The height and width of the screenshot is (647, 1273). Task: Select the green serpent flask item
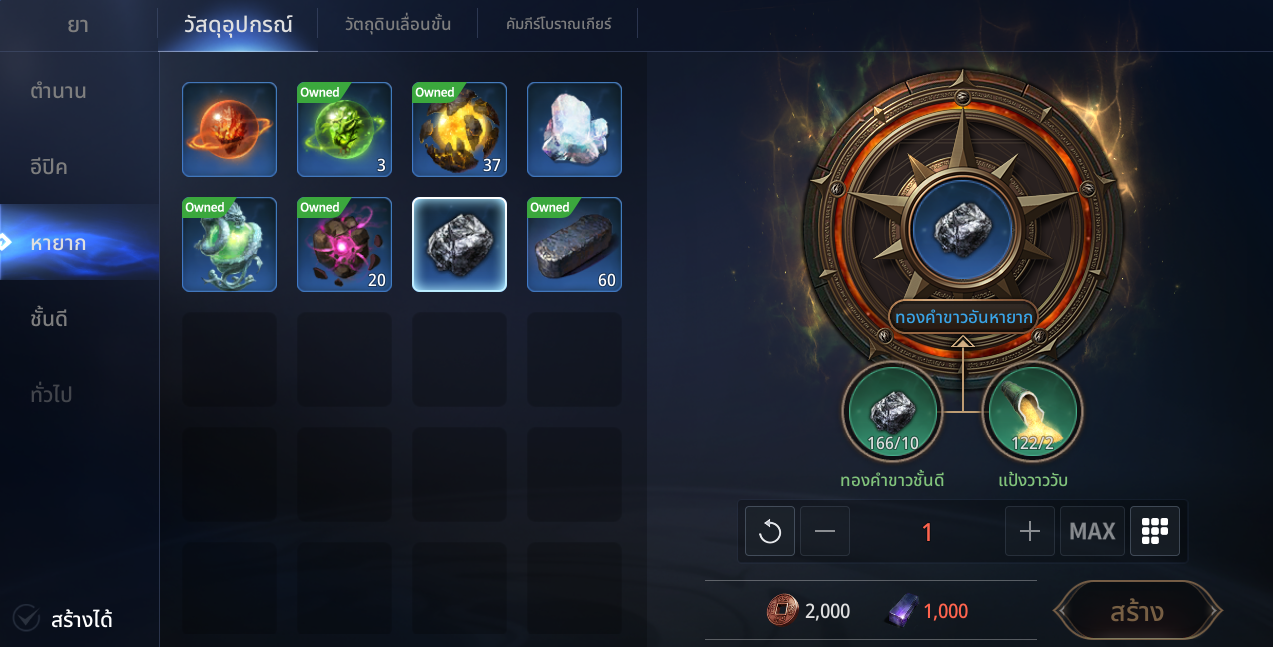point(229,244)
